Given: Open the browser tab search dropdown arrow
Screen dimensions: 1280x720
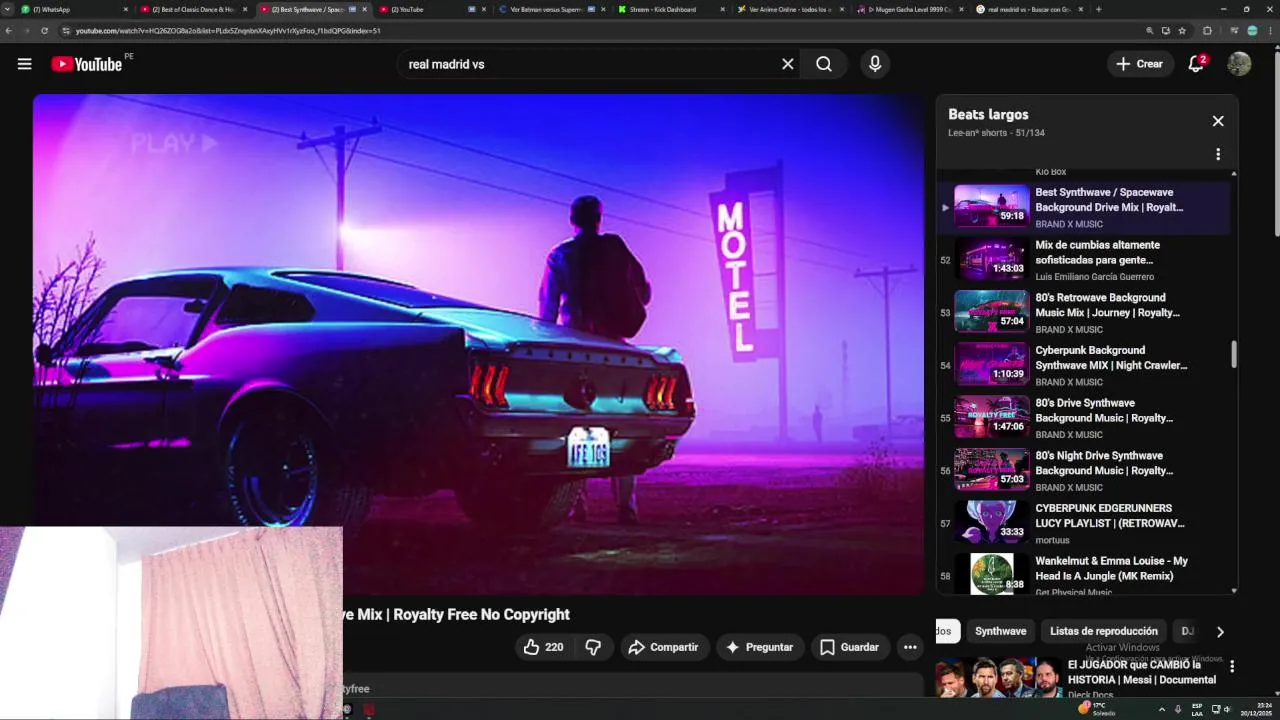Looking at the screenshot, I should pos(9,9).
